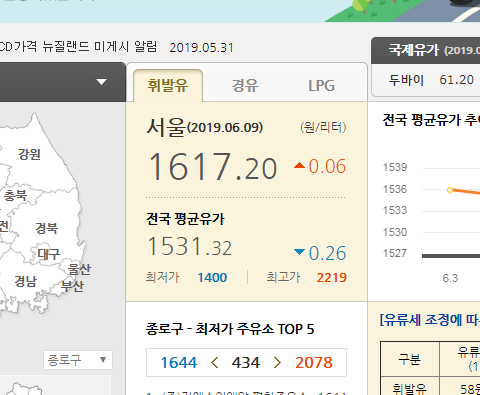Click the down triangle beside 0.26
This screenshot has width=480, height=395.
pos(299,252)
